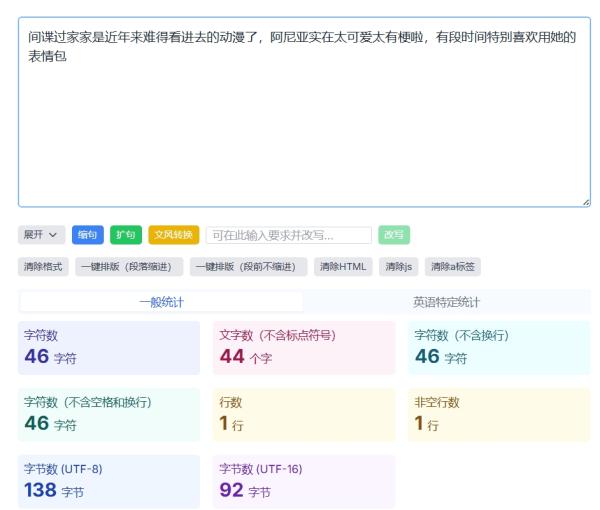Viewport: 600px width, 510px height.
Task: Switch to the 英语特定统计 tab
Action: [446, 302]
